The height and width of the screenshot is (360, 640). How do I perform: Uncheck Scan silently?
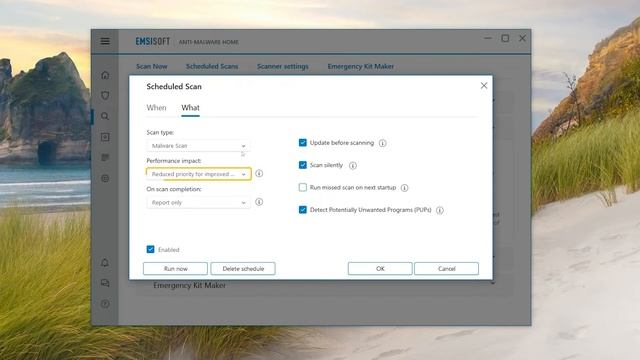click(x=302, y=165)
